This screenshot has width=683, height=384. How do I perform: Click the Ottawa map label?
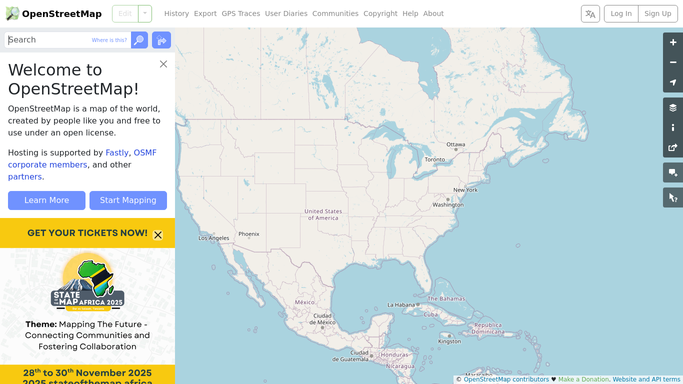[456, 144]
